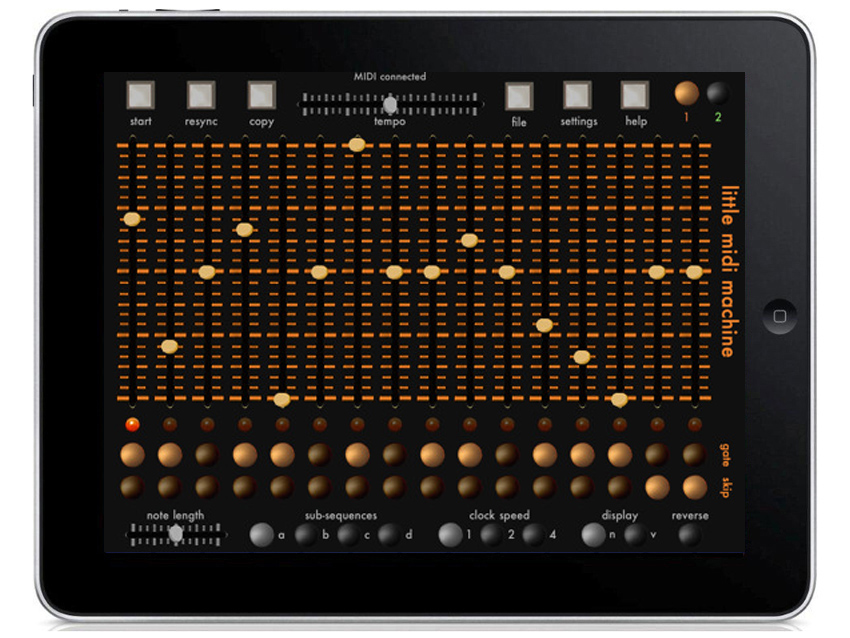The image size is (850, 638).
Task: Toggle gate for step 5
Action: tap(282, 455)
